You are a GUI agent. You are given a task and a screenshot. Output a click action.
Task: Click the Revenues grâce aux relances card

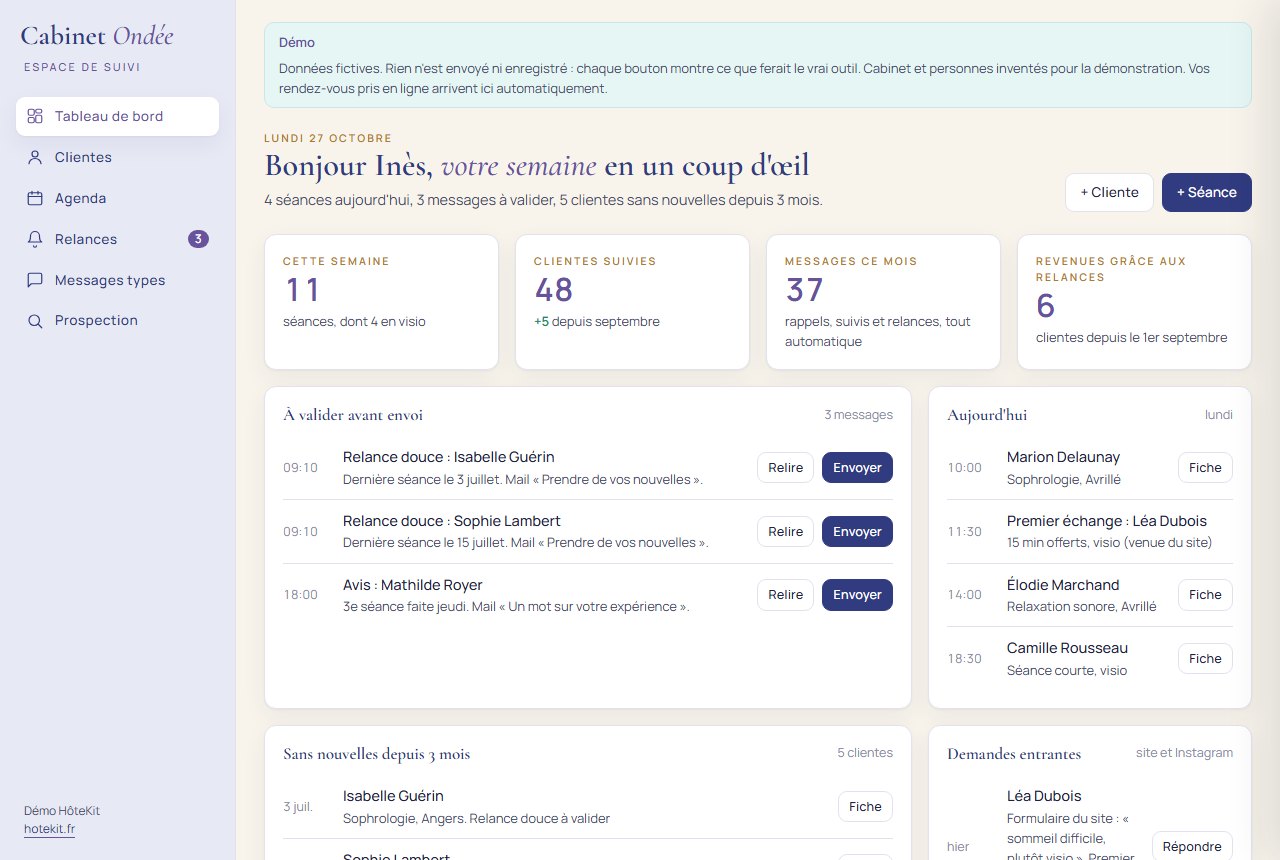point(1134,302)
